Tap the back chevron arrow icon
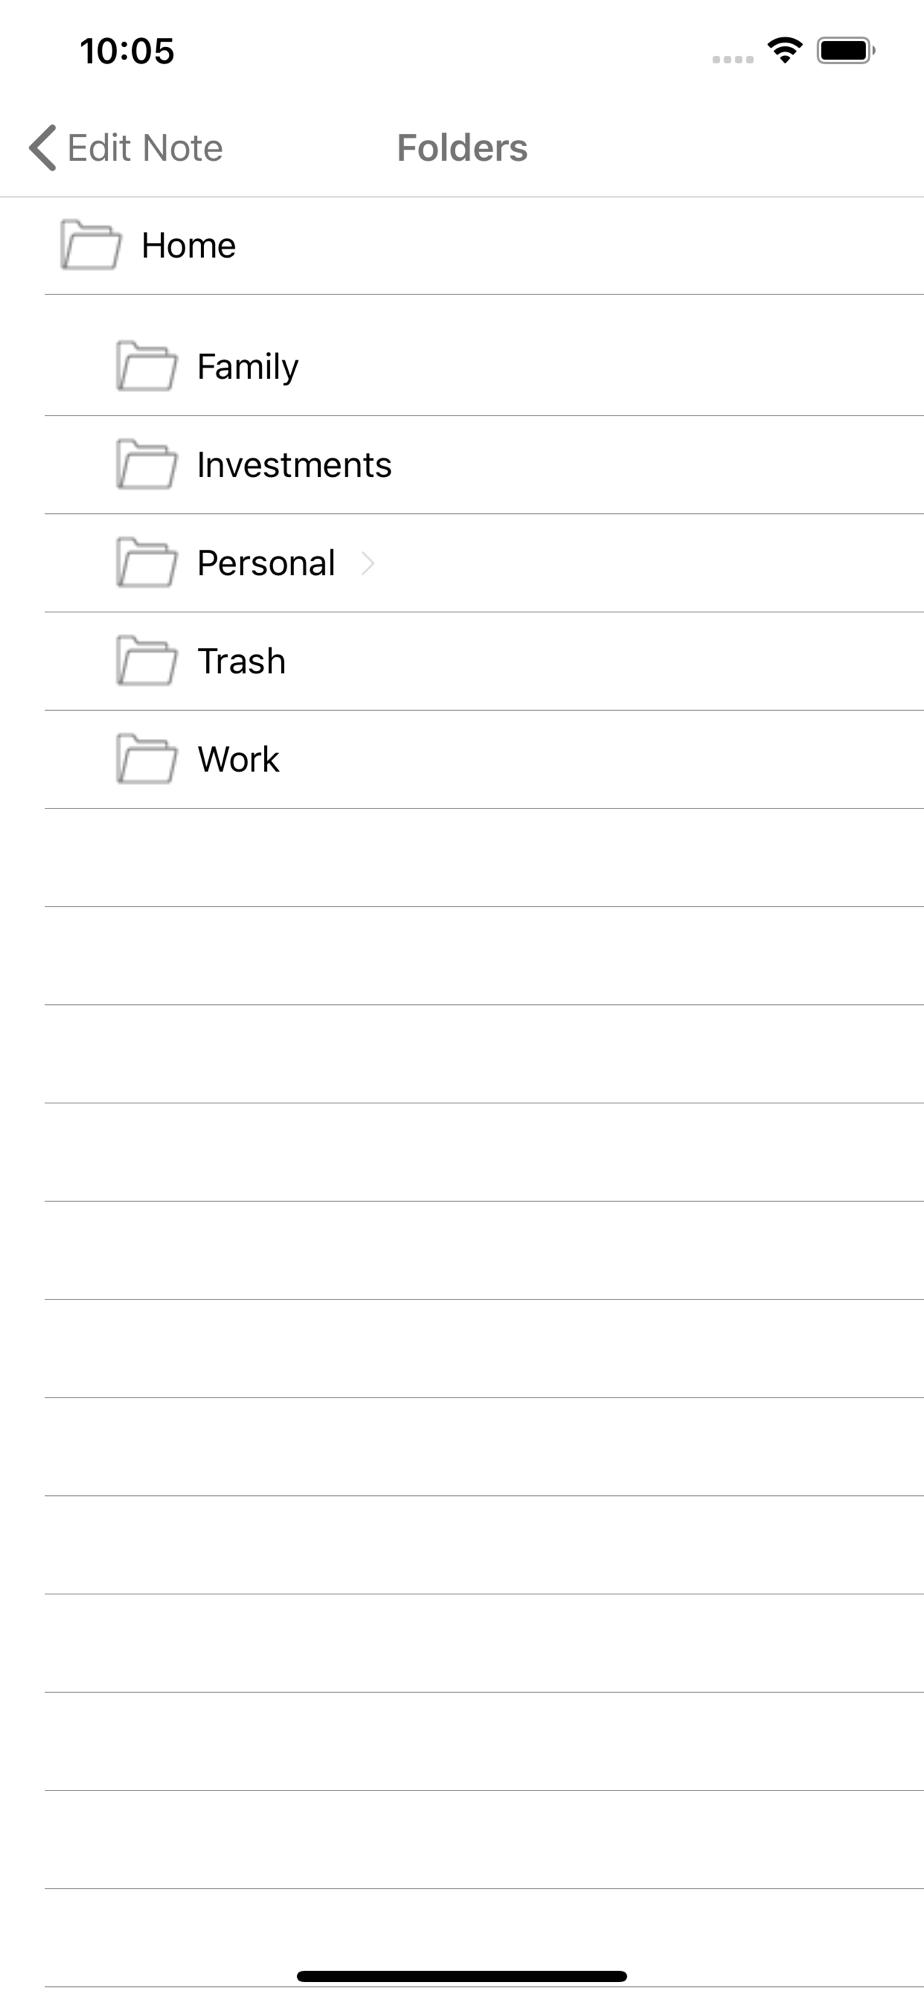The width and height of the screenshot is (924, 2000). pos(43,148)
